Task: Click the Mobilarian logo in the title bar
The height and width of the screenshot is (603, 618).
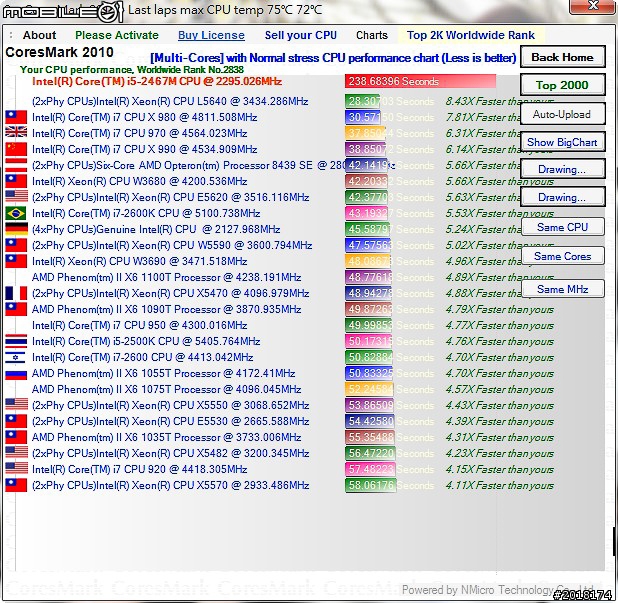Action: (x=63, y=11)
